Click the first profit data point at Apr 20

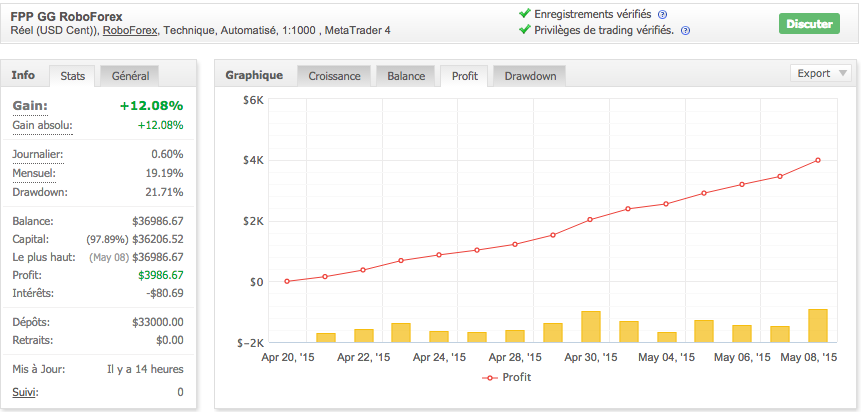tap(287, 281)
